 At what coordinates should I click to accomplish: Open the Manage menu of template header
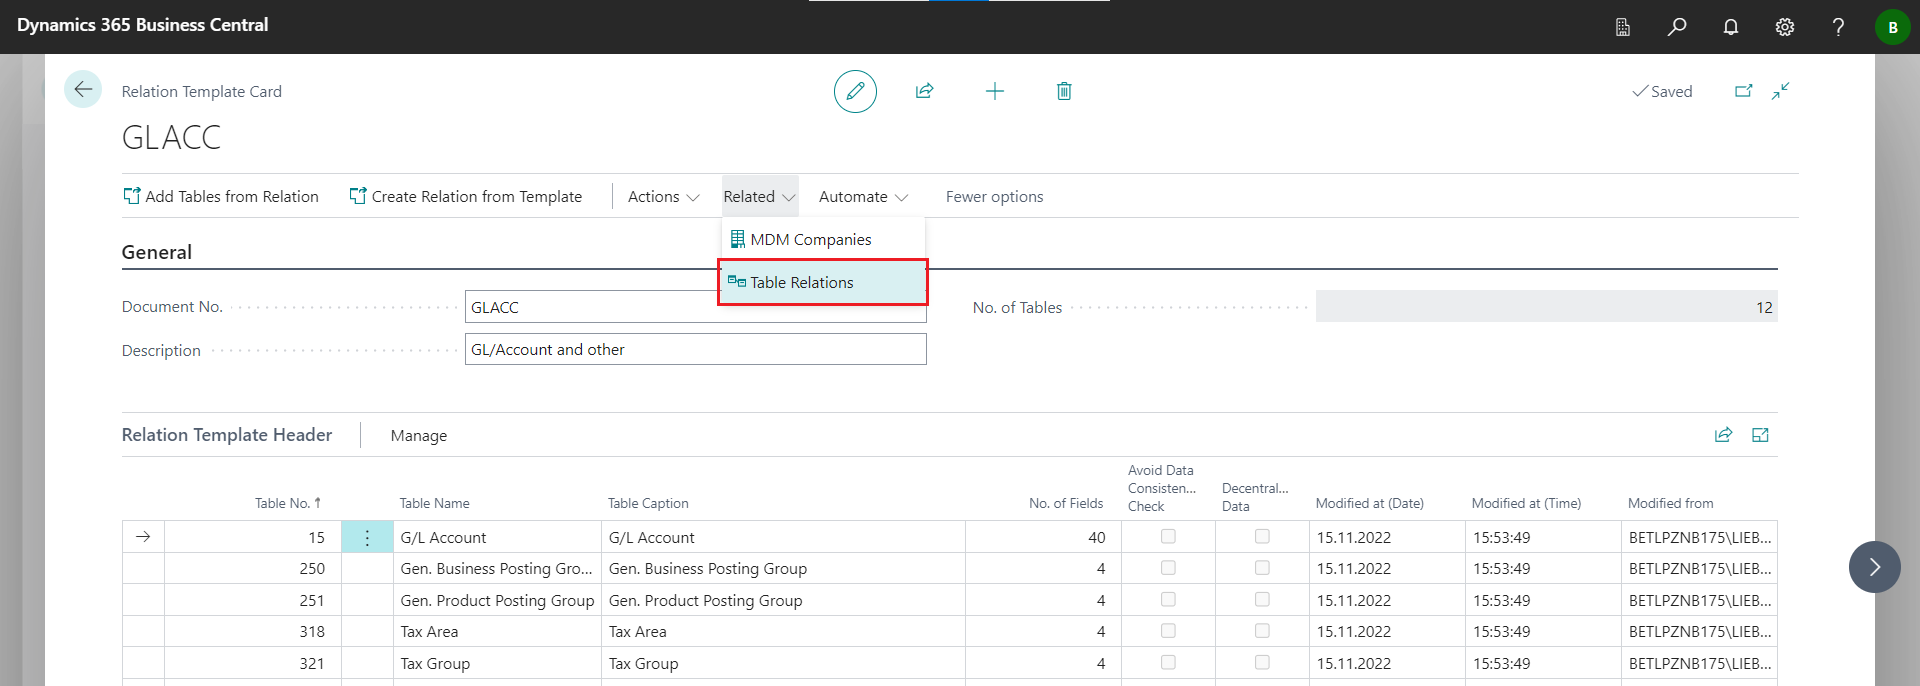tap(419, 436)
